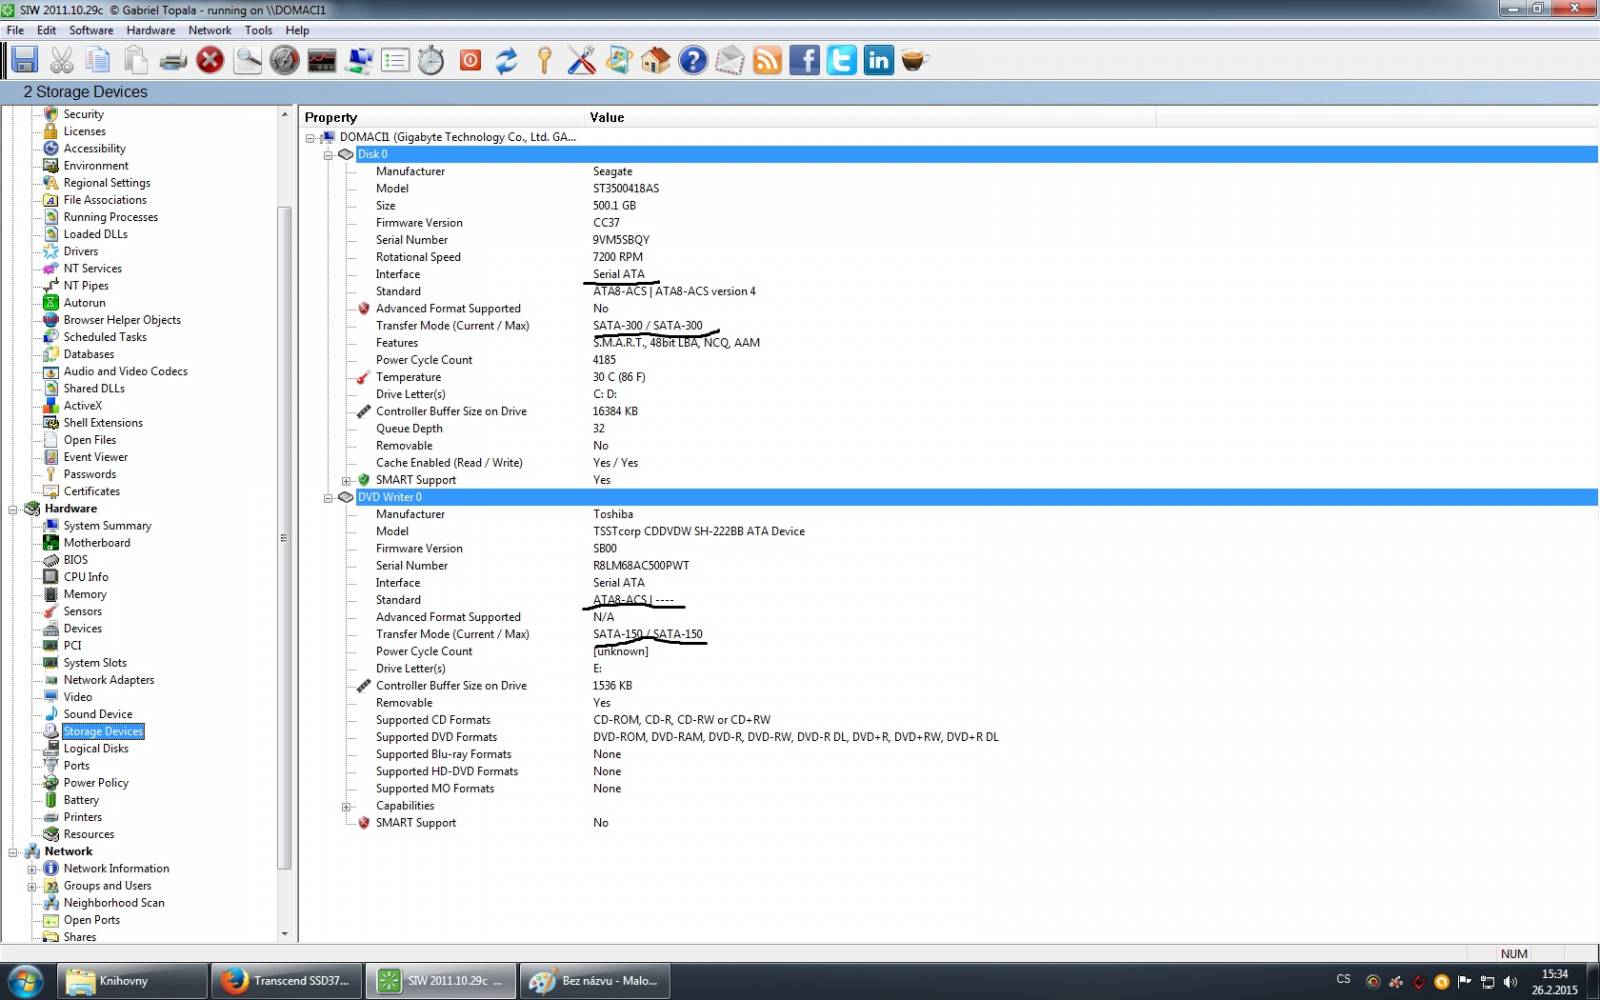Image resolution: width=1600 pixels, height=1000 pixels.
Task: Open the Software menu
Action: [91, 30]
